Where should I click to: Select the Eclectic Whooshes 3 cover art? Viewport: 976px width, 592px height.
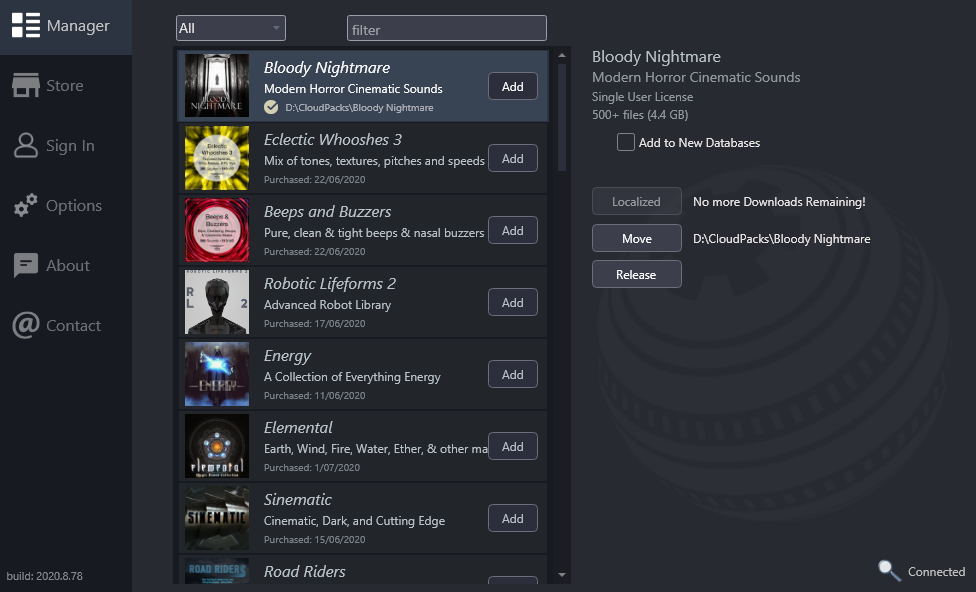tap(217, 157)
